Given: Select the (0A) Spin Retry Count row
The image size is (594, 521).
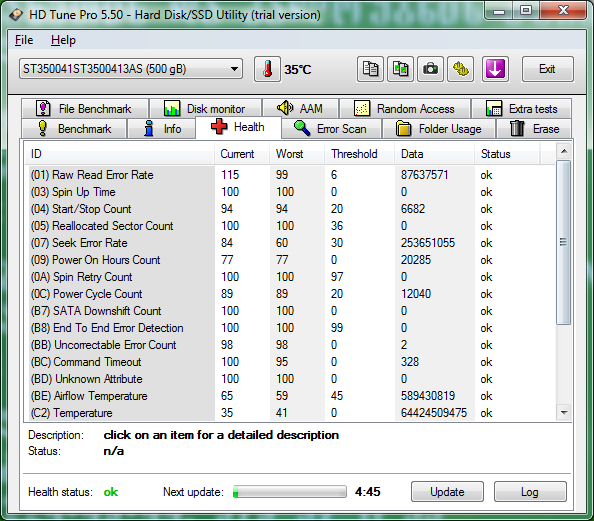Looking at the screenshot, I should point(290,277).
